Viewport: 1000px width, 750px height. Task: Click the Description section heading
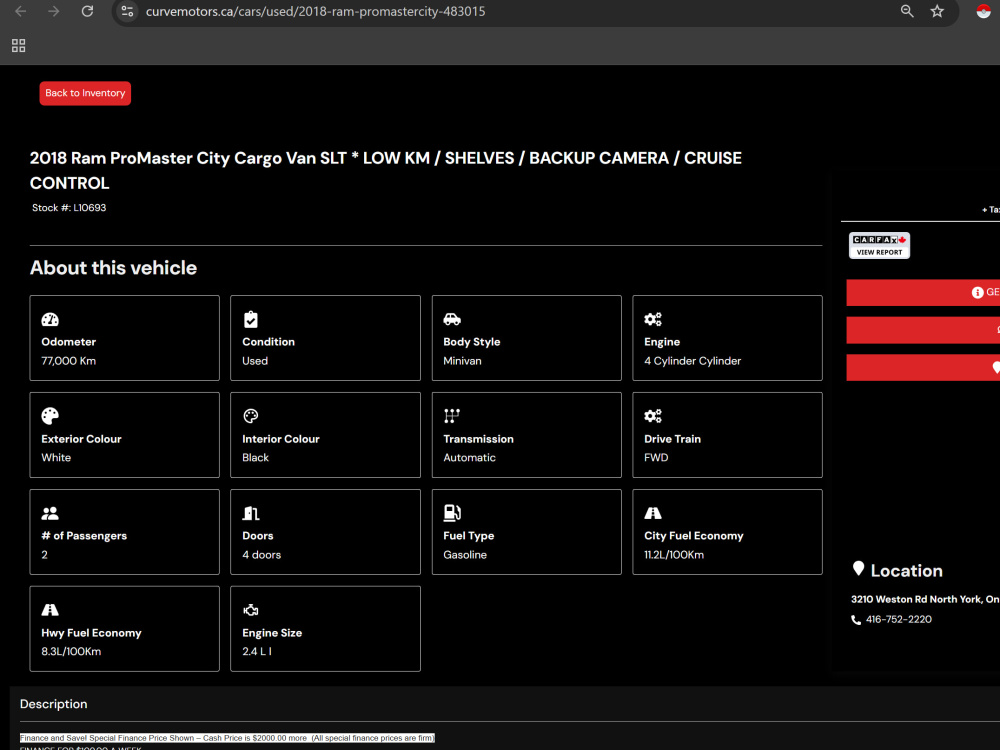(x=54, y=704)
